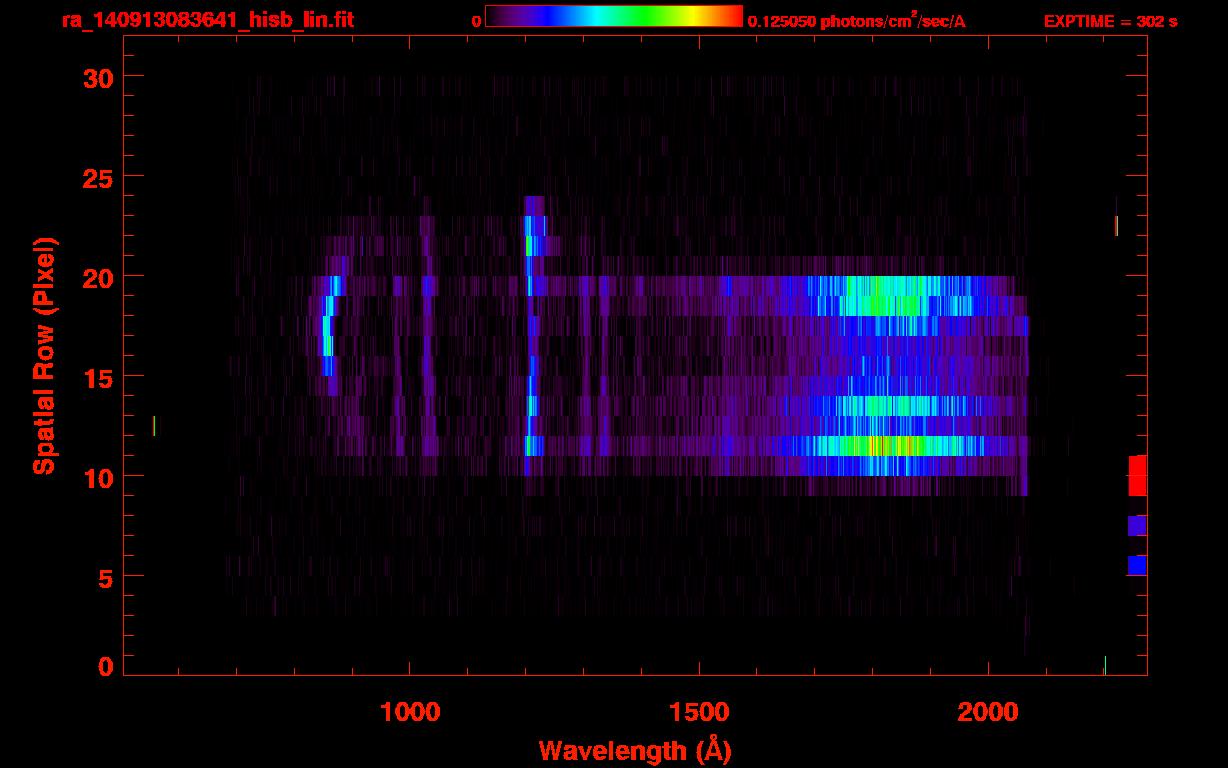Click the 2000 wavelength tick label
This screenshot has height=768, width=1228.
[x=988, y=712]
